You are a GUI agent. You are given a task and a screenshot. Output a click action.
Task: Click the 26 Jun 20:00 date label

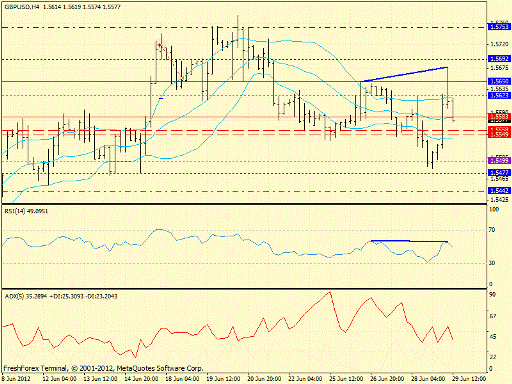click(x=387, y=379)
